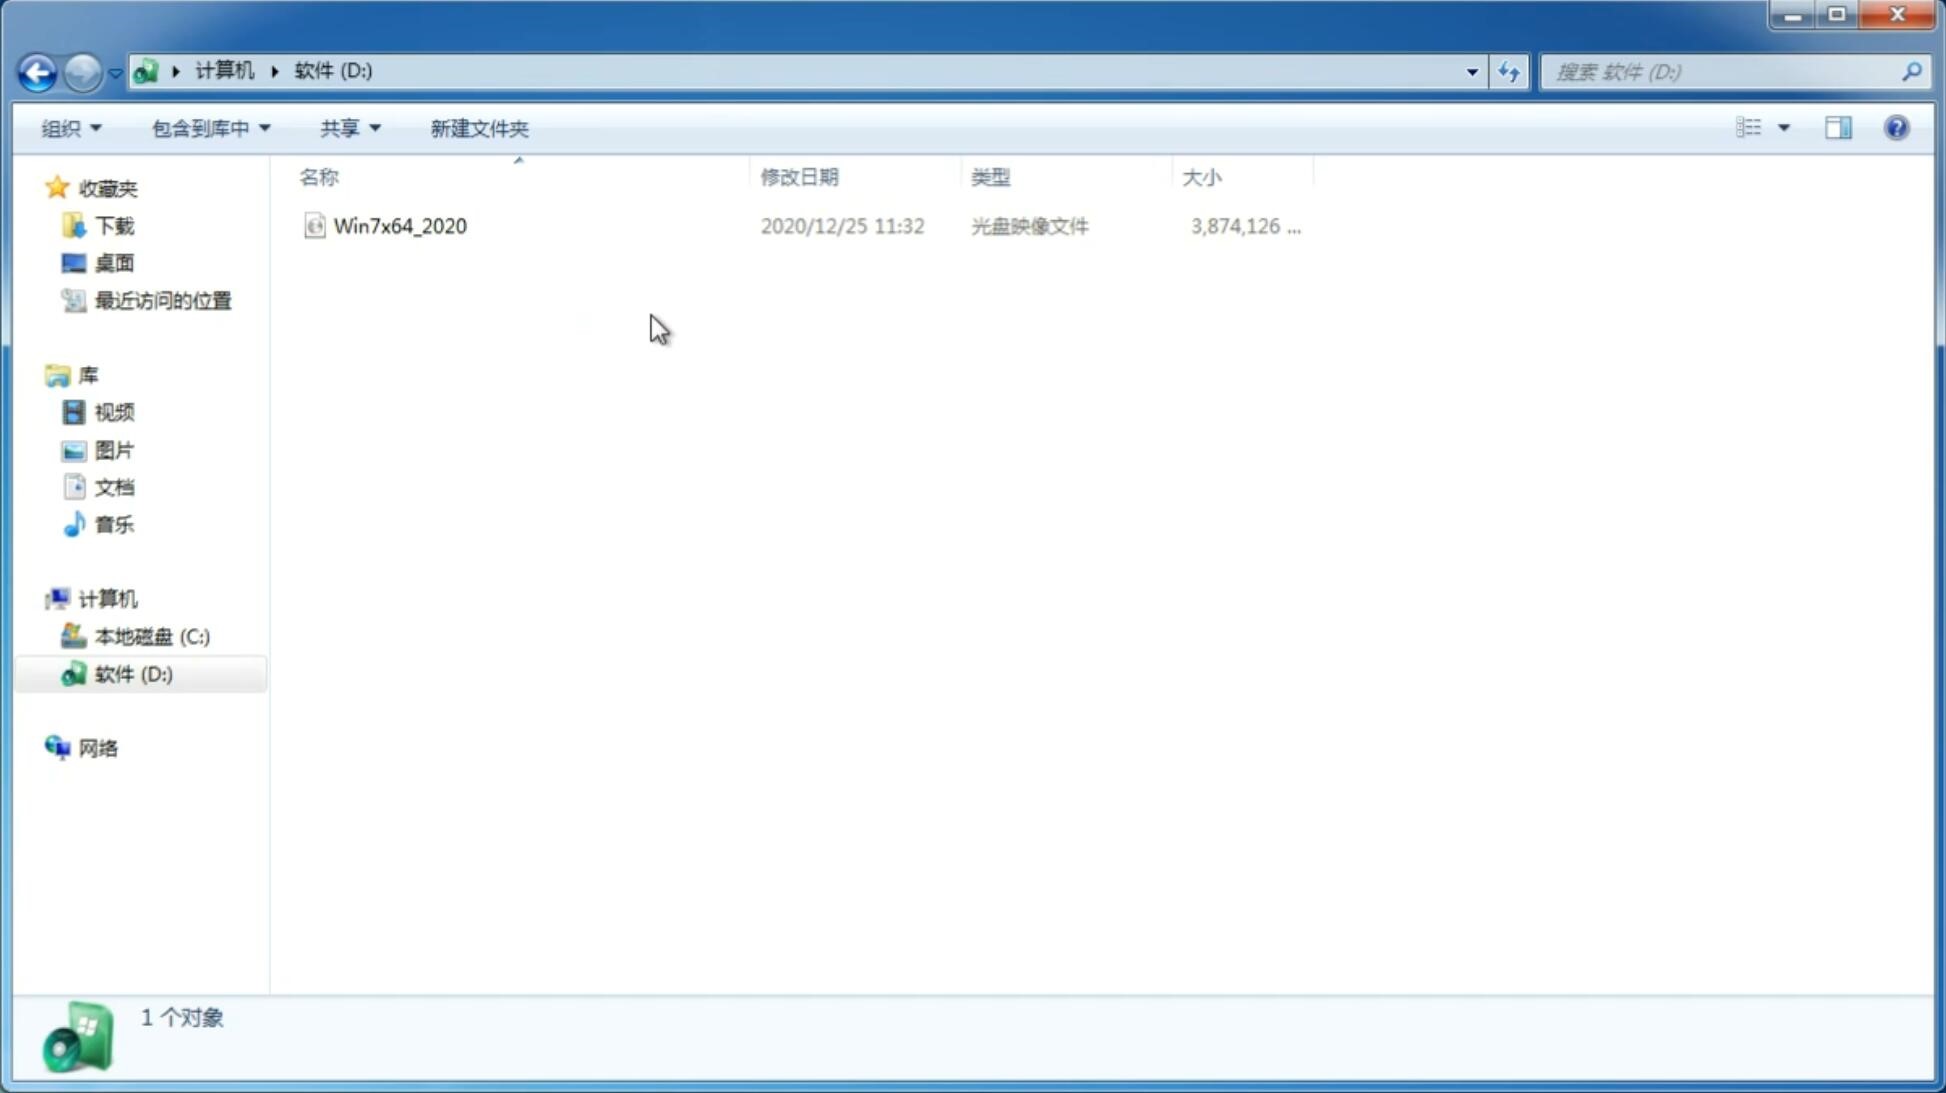Expand the 组织 dropdown menu
This screenshot has width=1946, height=1093.
pyautogui.click(x=70, y=127)
